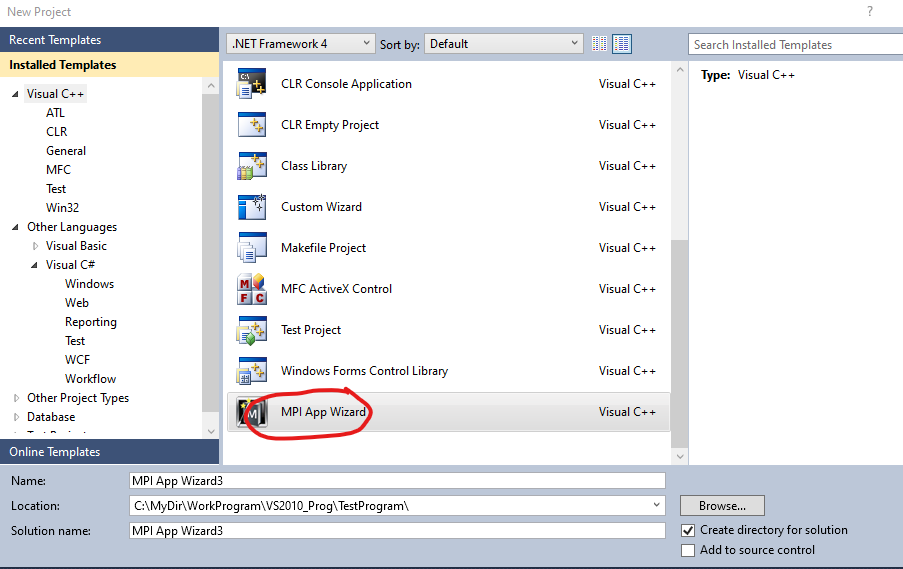Image resolution: width=903 pixels, height=569 pixels.
Task: Click the Location path field
Action: pyautogui.click(x=397, y=506)
